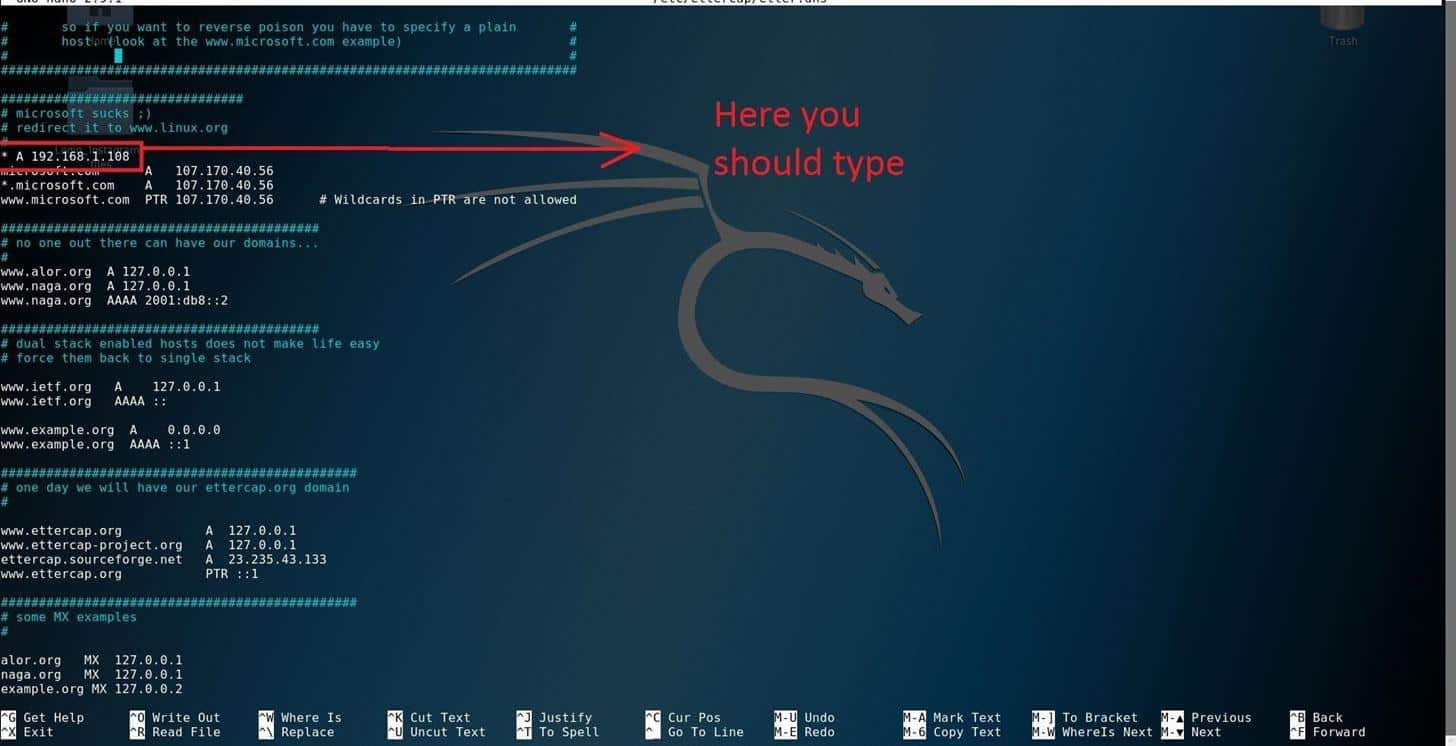Viewport: 1456px width, 746px height.
Task: Open the Trash icon on the desktop
Action: tap(1342, 24)
